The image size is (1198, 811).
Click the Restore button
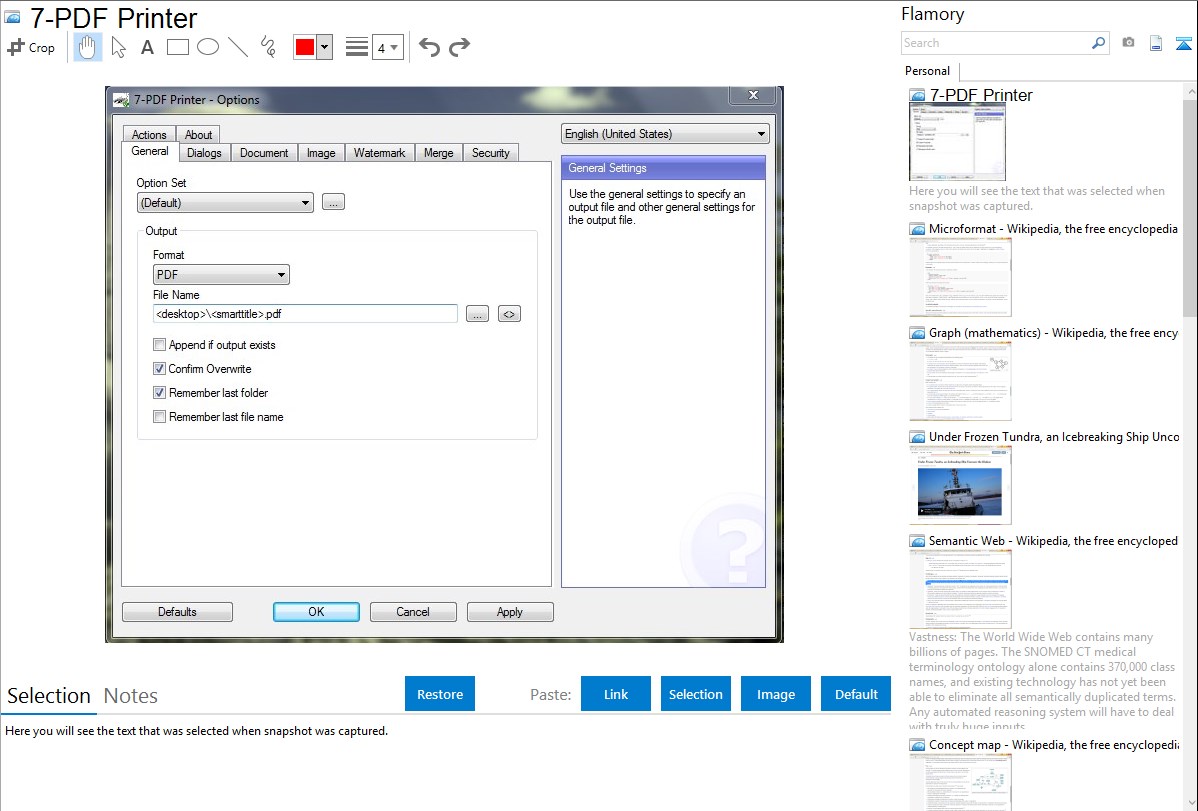point(440,694)
